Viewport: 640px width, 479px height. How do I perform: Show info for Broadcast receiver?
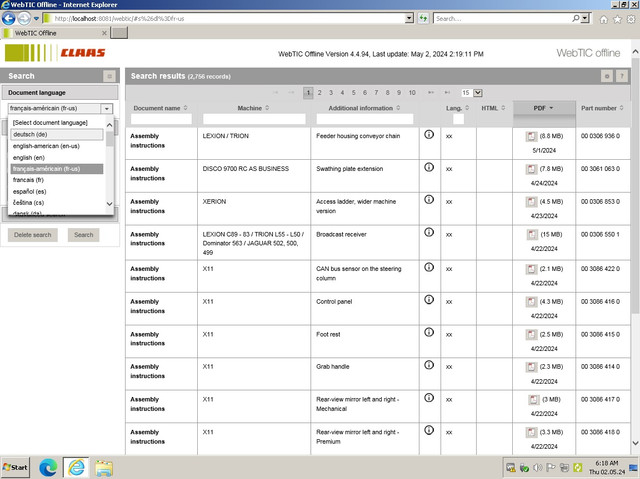click(429, 232)
